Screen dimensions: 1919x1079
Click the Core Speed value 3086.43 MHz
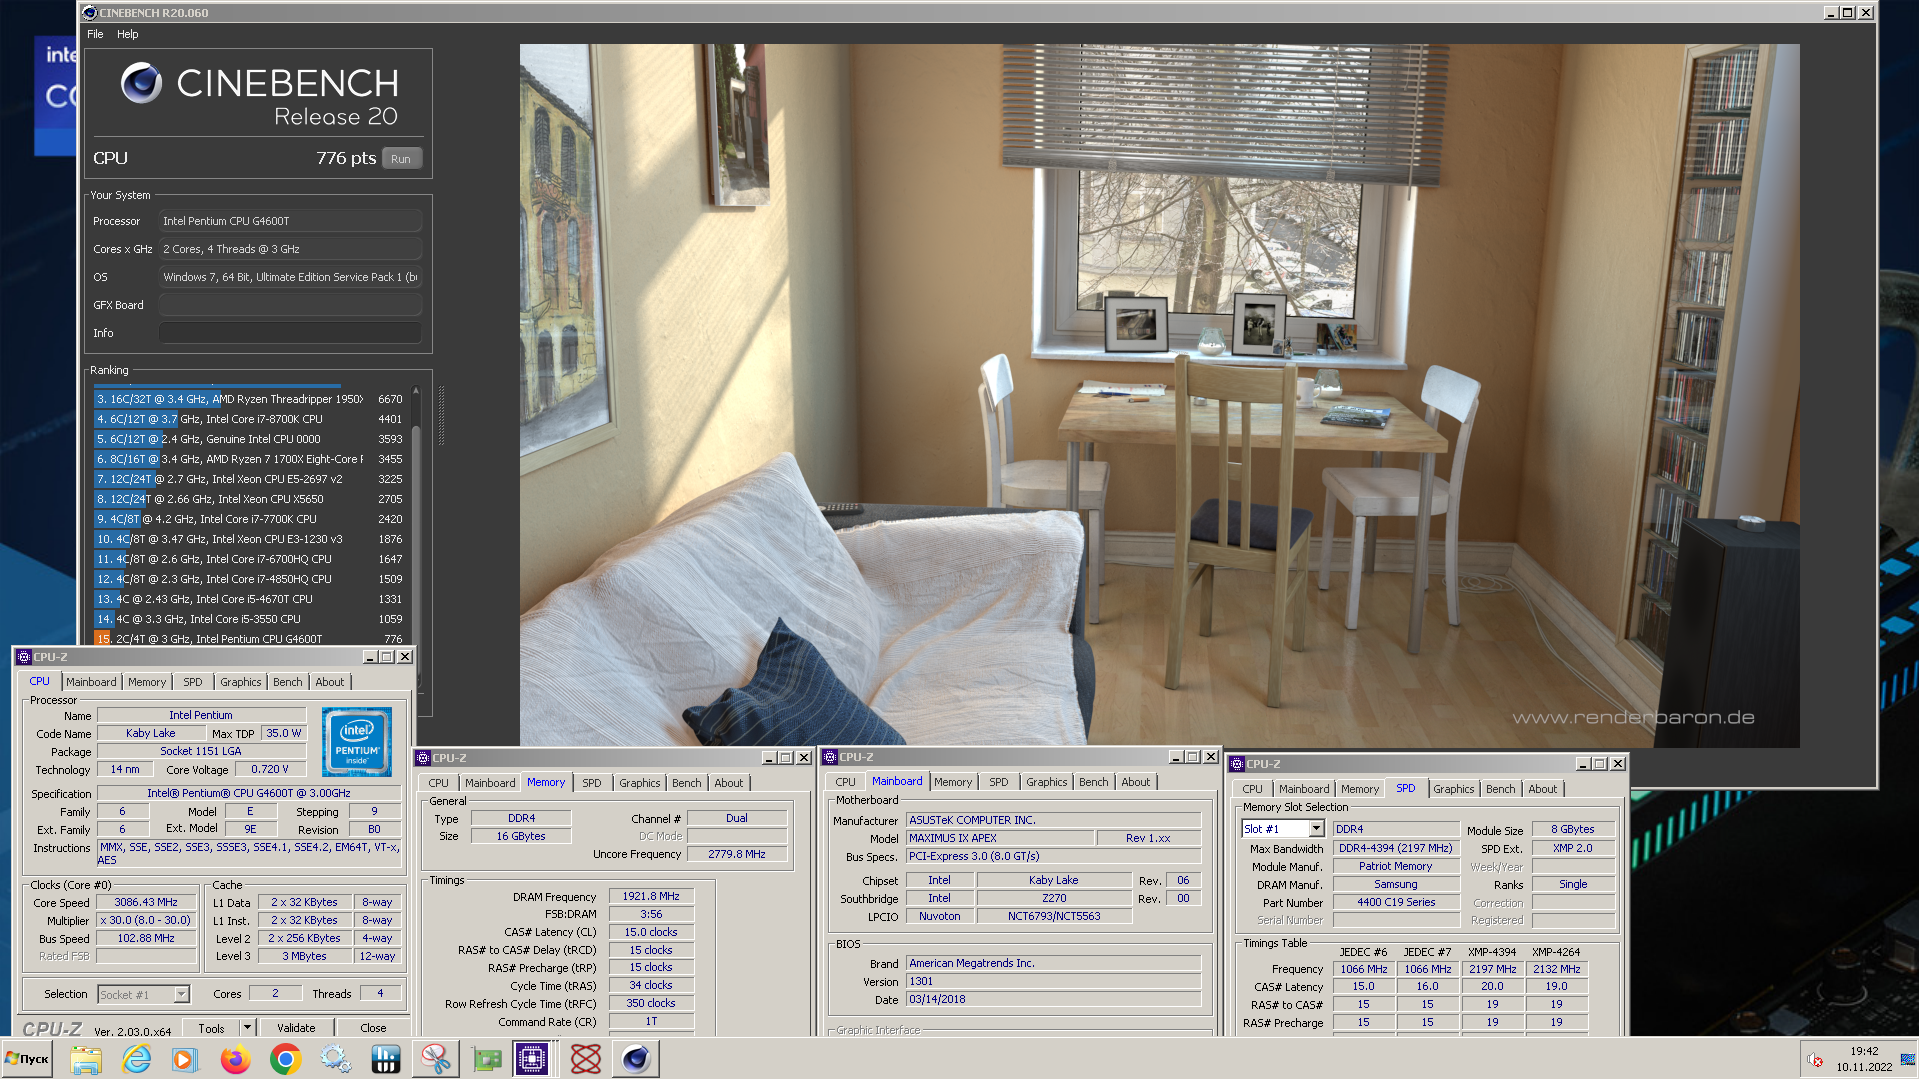(x=146, y=902)
